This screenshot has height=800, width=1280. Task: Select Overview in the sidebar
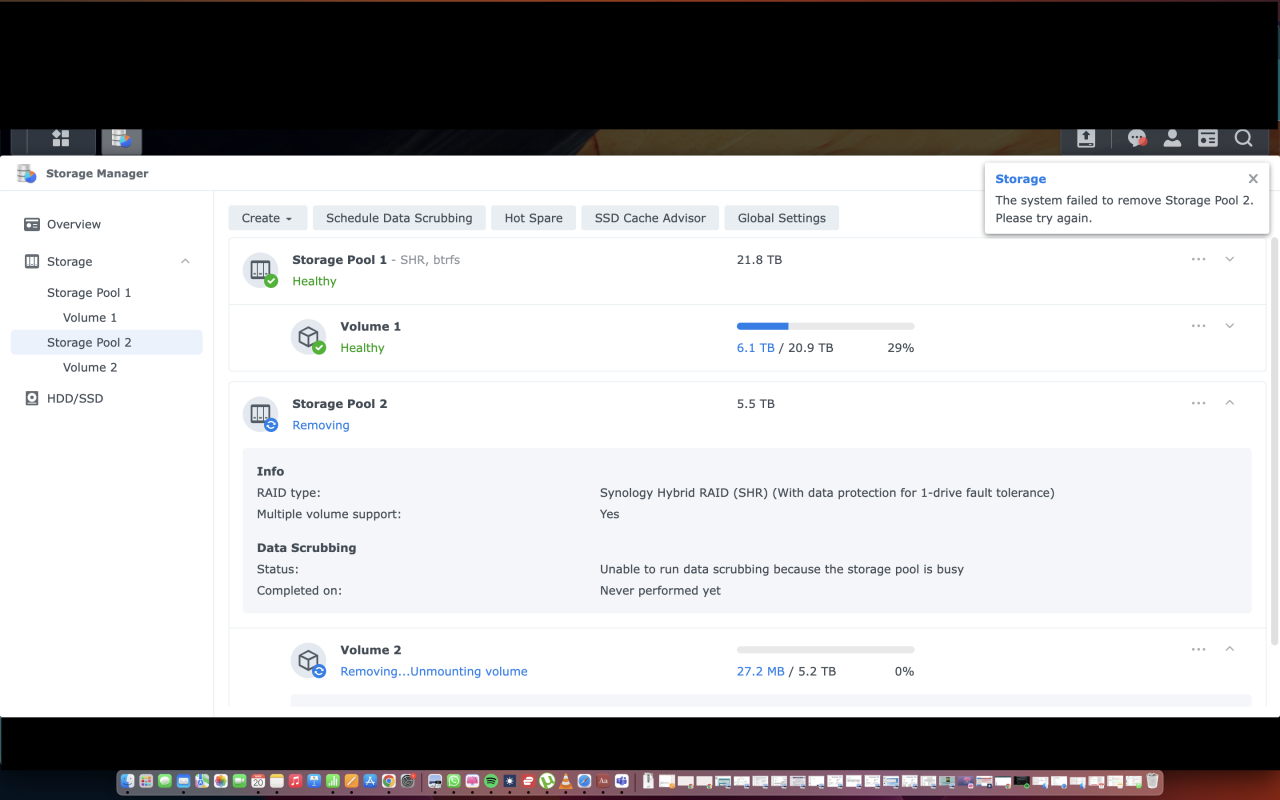point(74,225)
